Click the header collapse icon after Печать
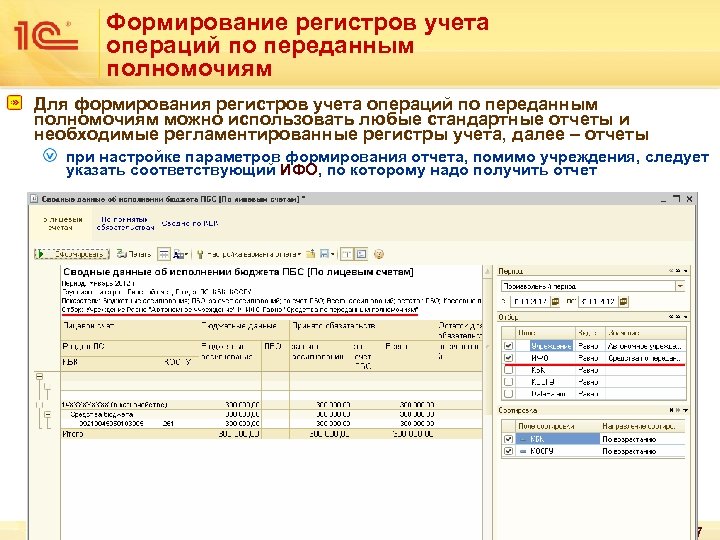This screenshot has width=720, height=540. tap(163, 254)
